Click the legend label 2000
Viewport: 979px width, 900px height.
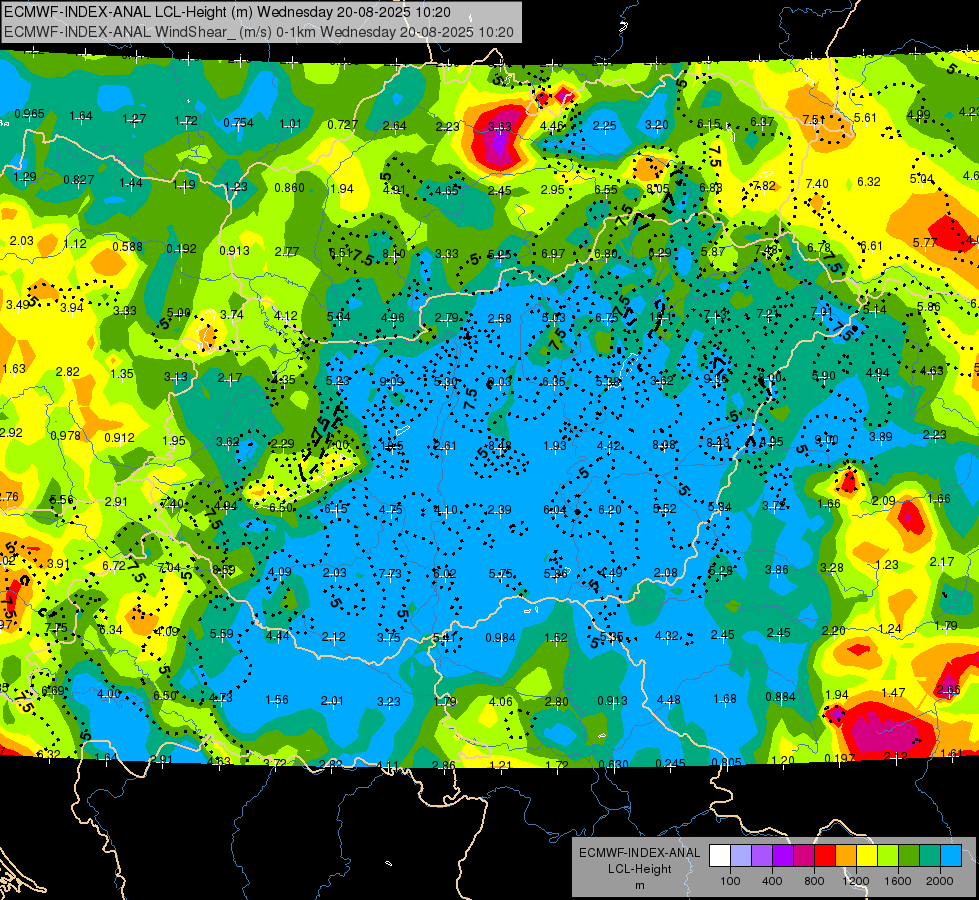pos(940,881)
